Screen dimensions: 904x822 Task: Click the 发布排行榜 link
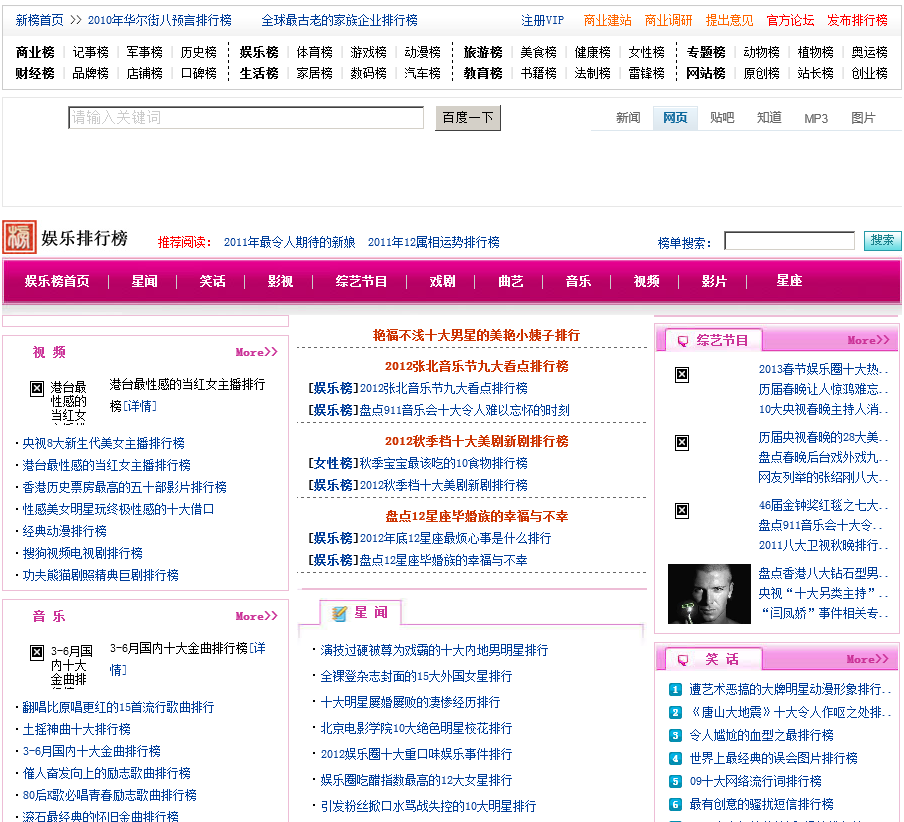tap(857, 21)
